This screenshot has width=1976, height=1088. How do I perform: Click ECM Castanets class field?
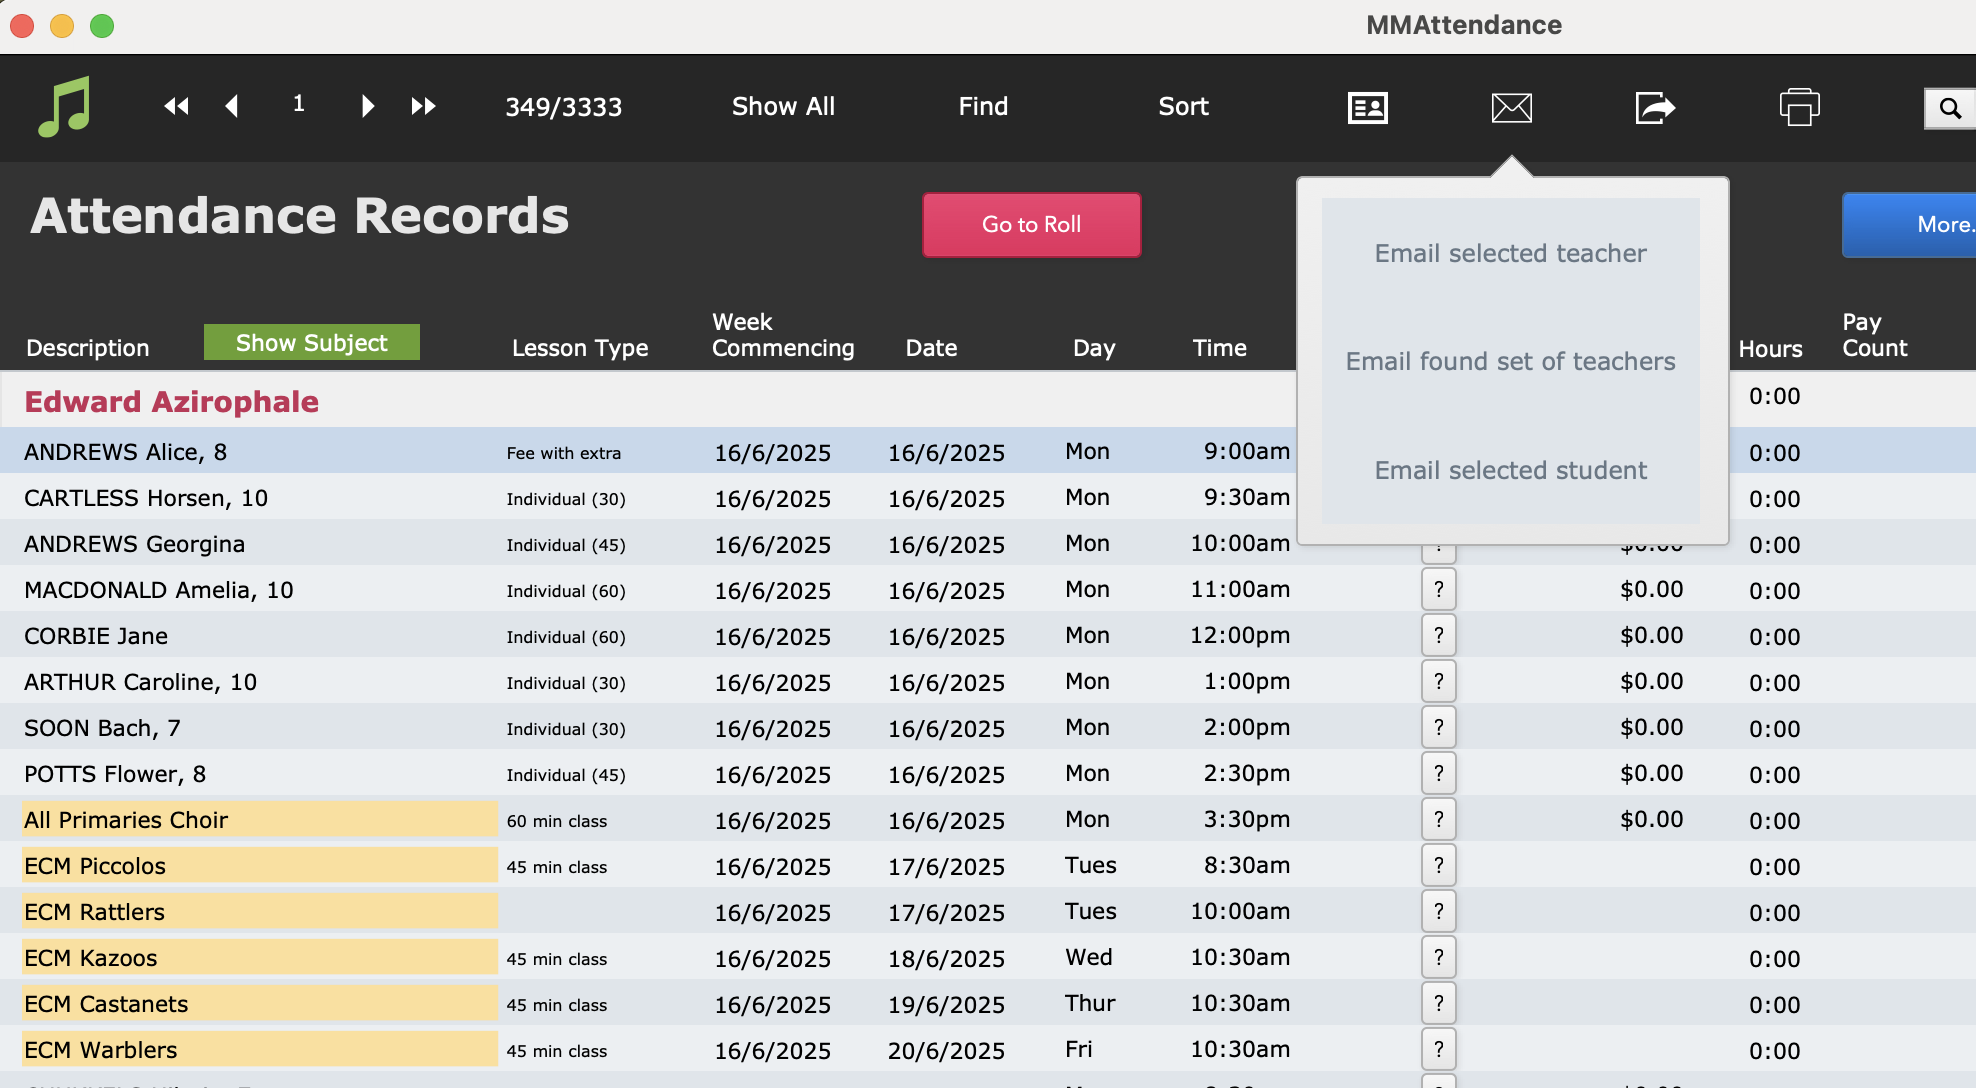260,1004
